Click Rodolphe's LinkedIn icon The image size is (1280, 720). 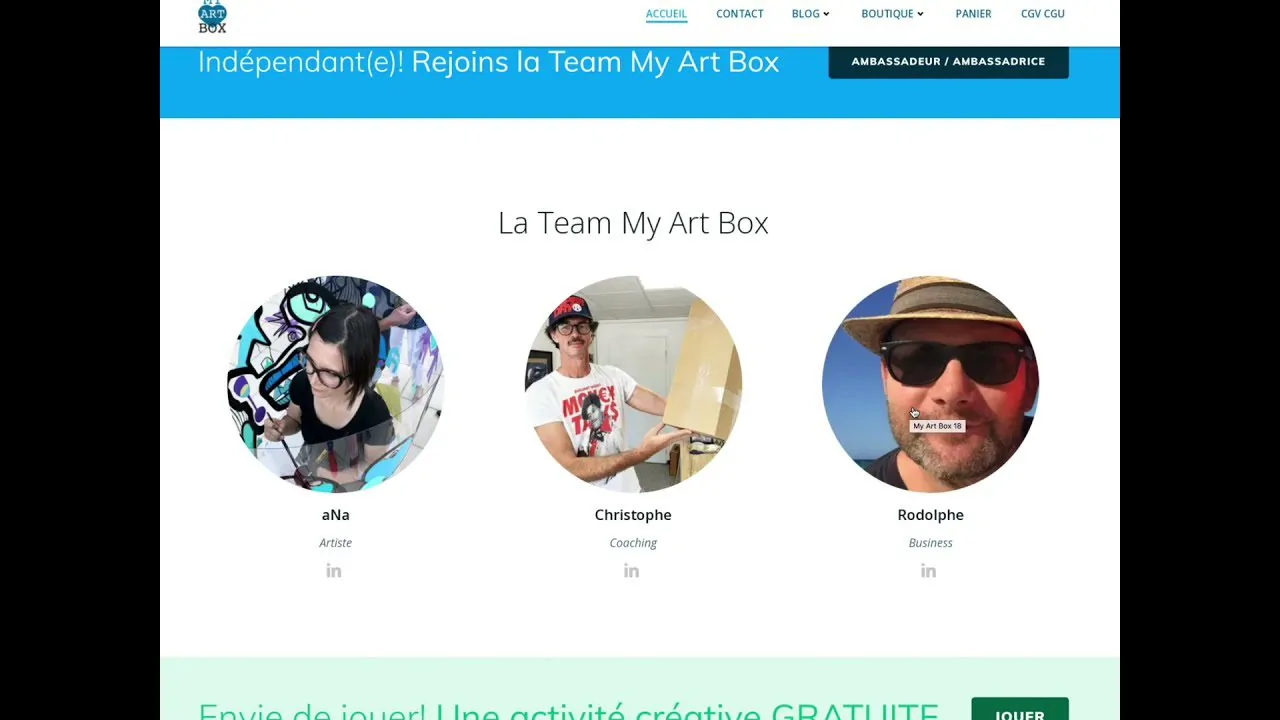pyautogui.click(x=928, y=570)
